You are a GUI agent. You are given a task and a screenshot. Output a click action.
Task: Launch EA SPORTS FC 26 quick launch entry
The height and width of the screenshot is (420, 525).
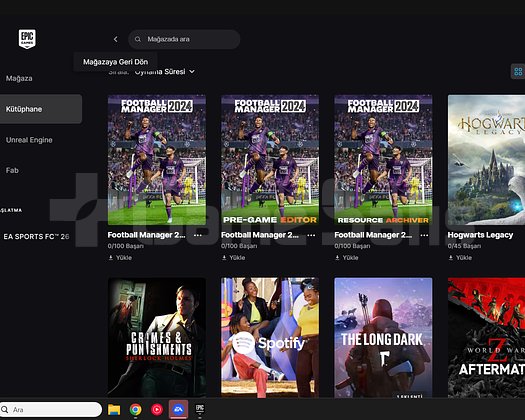tap(36, 236)
